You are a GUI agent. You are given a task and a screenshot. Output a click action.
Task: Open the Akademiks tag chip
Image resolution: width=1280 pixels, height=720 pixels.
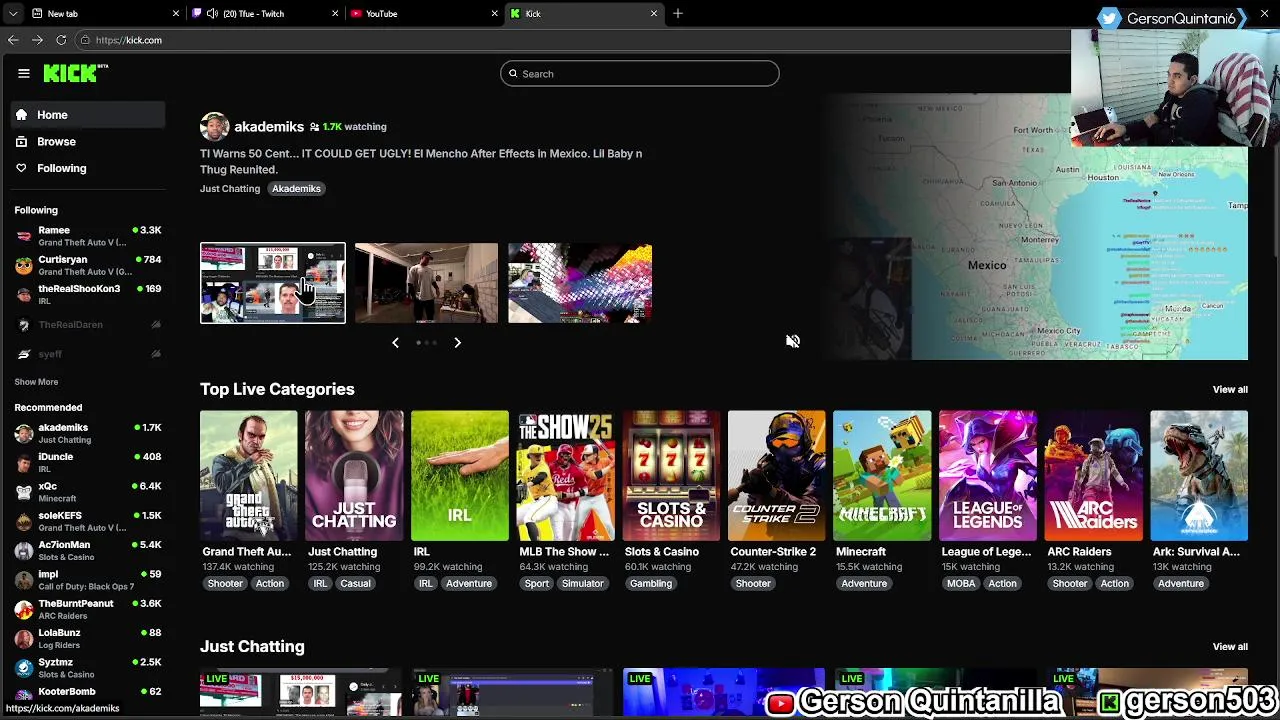point(296,189)
